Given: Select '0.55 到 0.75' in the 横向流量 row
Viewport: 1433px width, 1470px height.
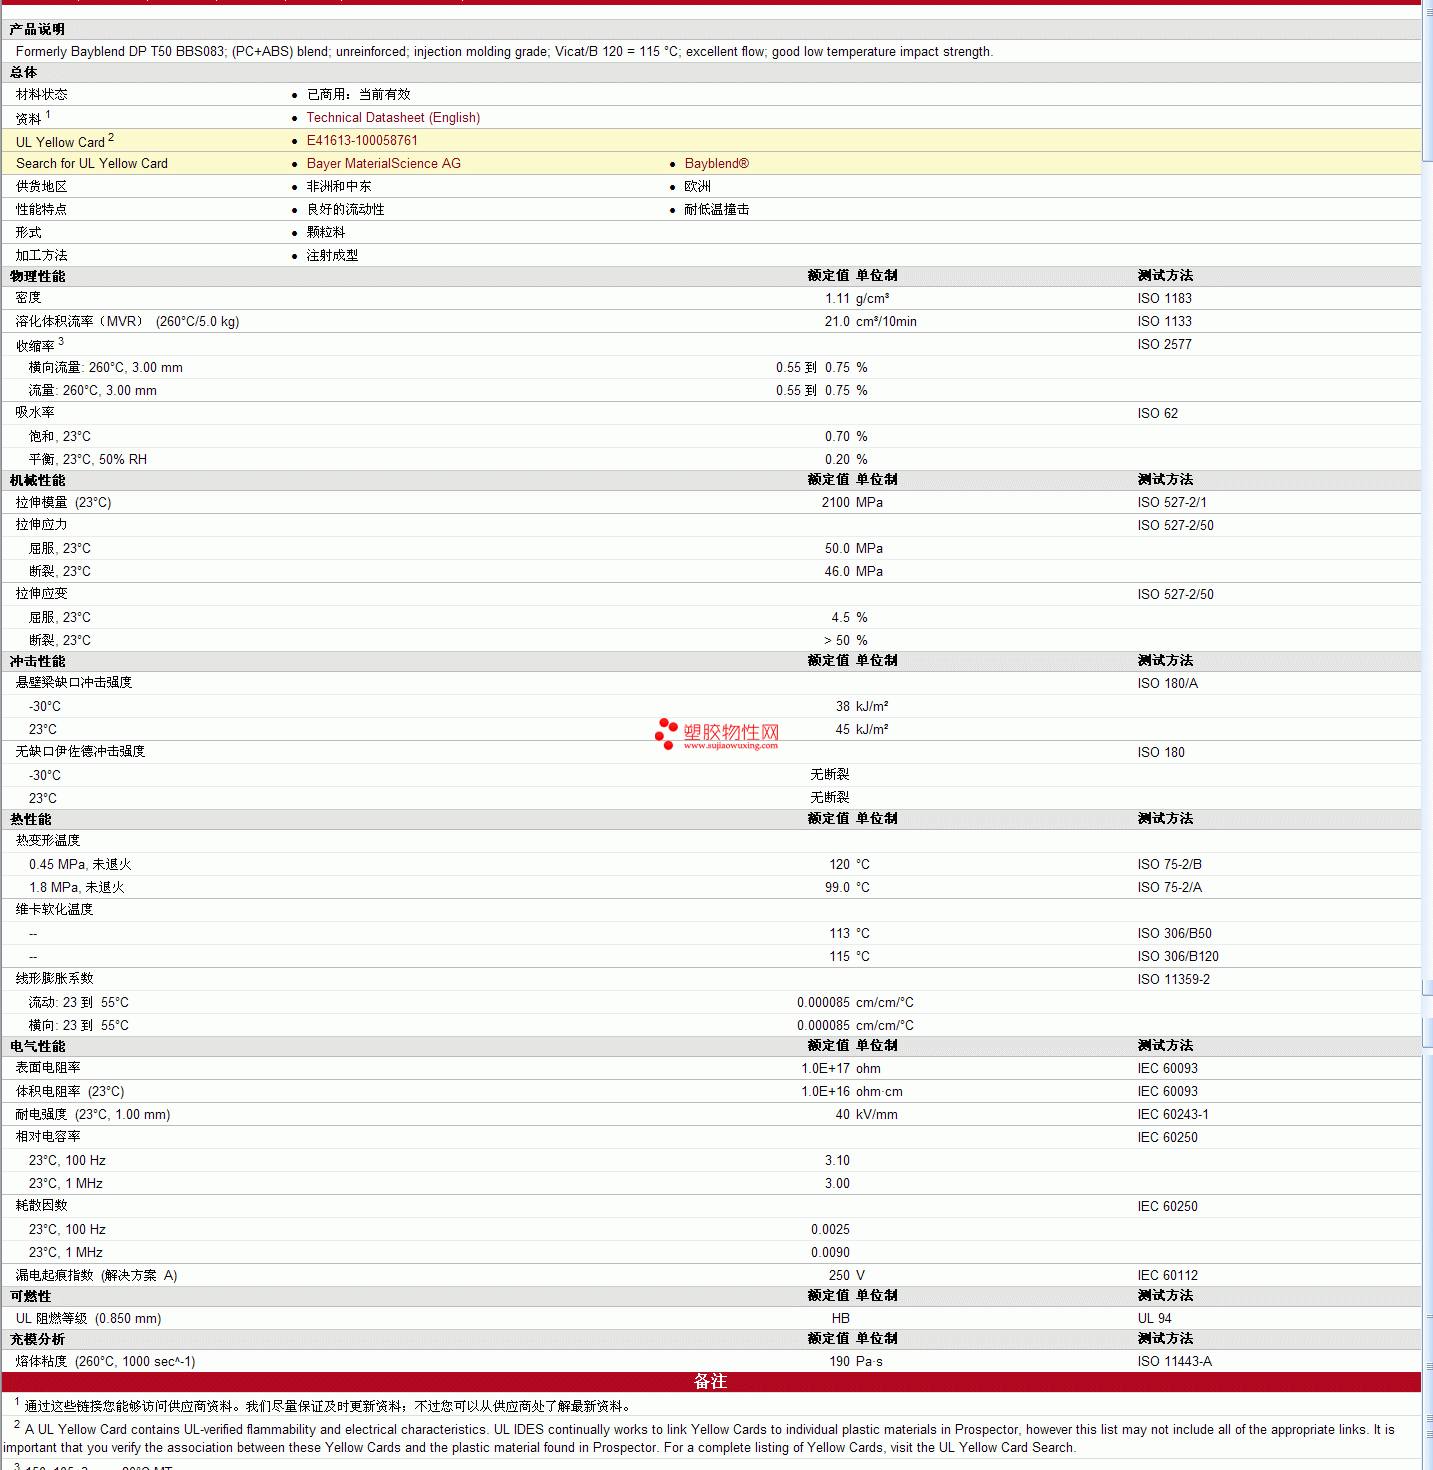Looking at the screenshot, I should click(x=813, y=368).
